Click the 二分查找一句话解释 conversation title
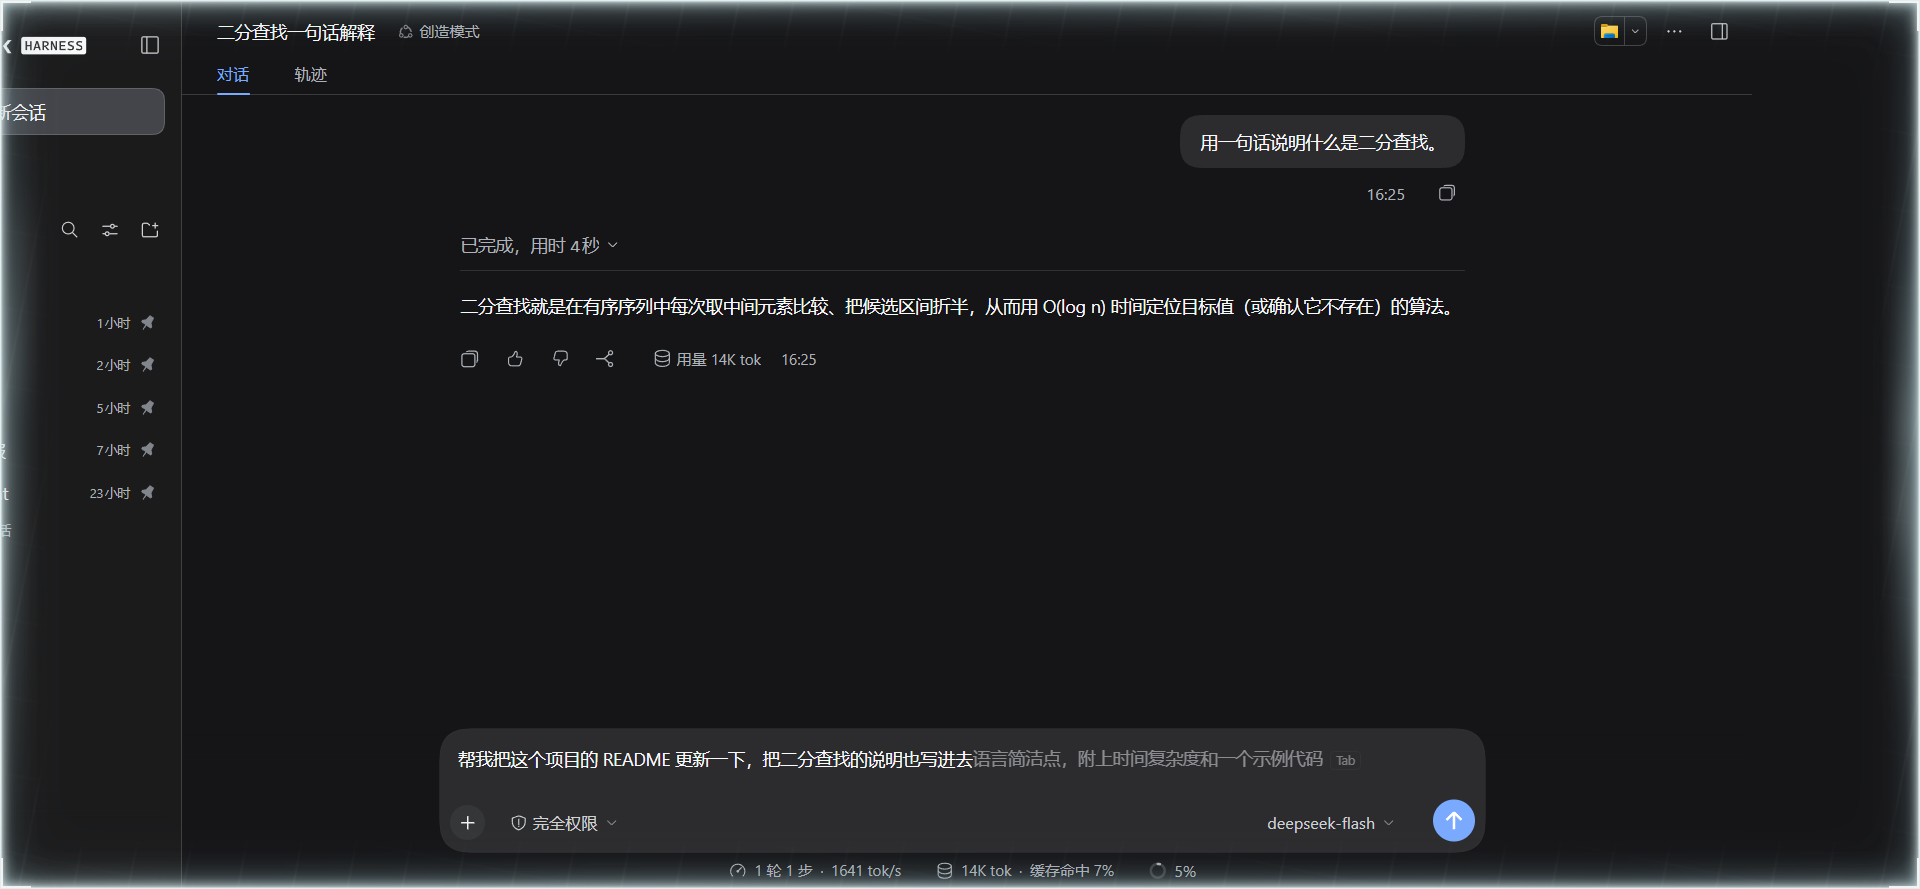Image resolution: width=1920 pixels, height=889 pixels. [296, 32]
